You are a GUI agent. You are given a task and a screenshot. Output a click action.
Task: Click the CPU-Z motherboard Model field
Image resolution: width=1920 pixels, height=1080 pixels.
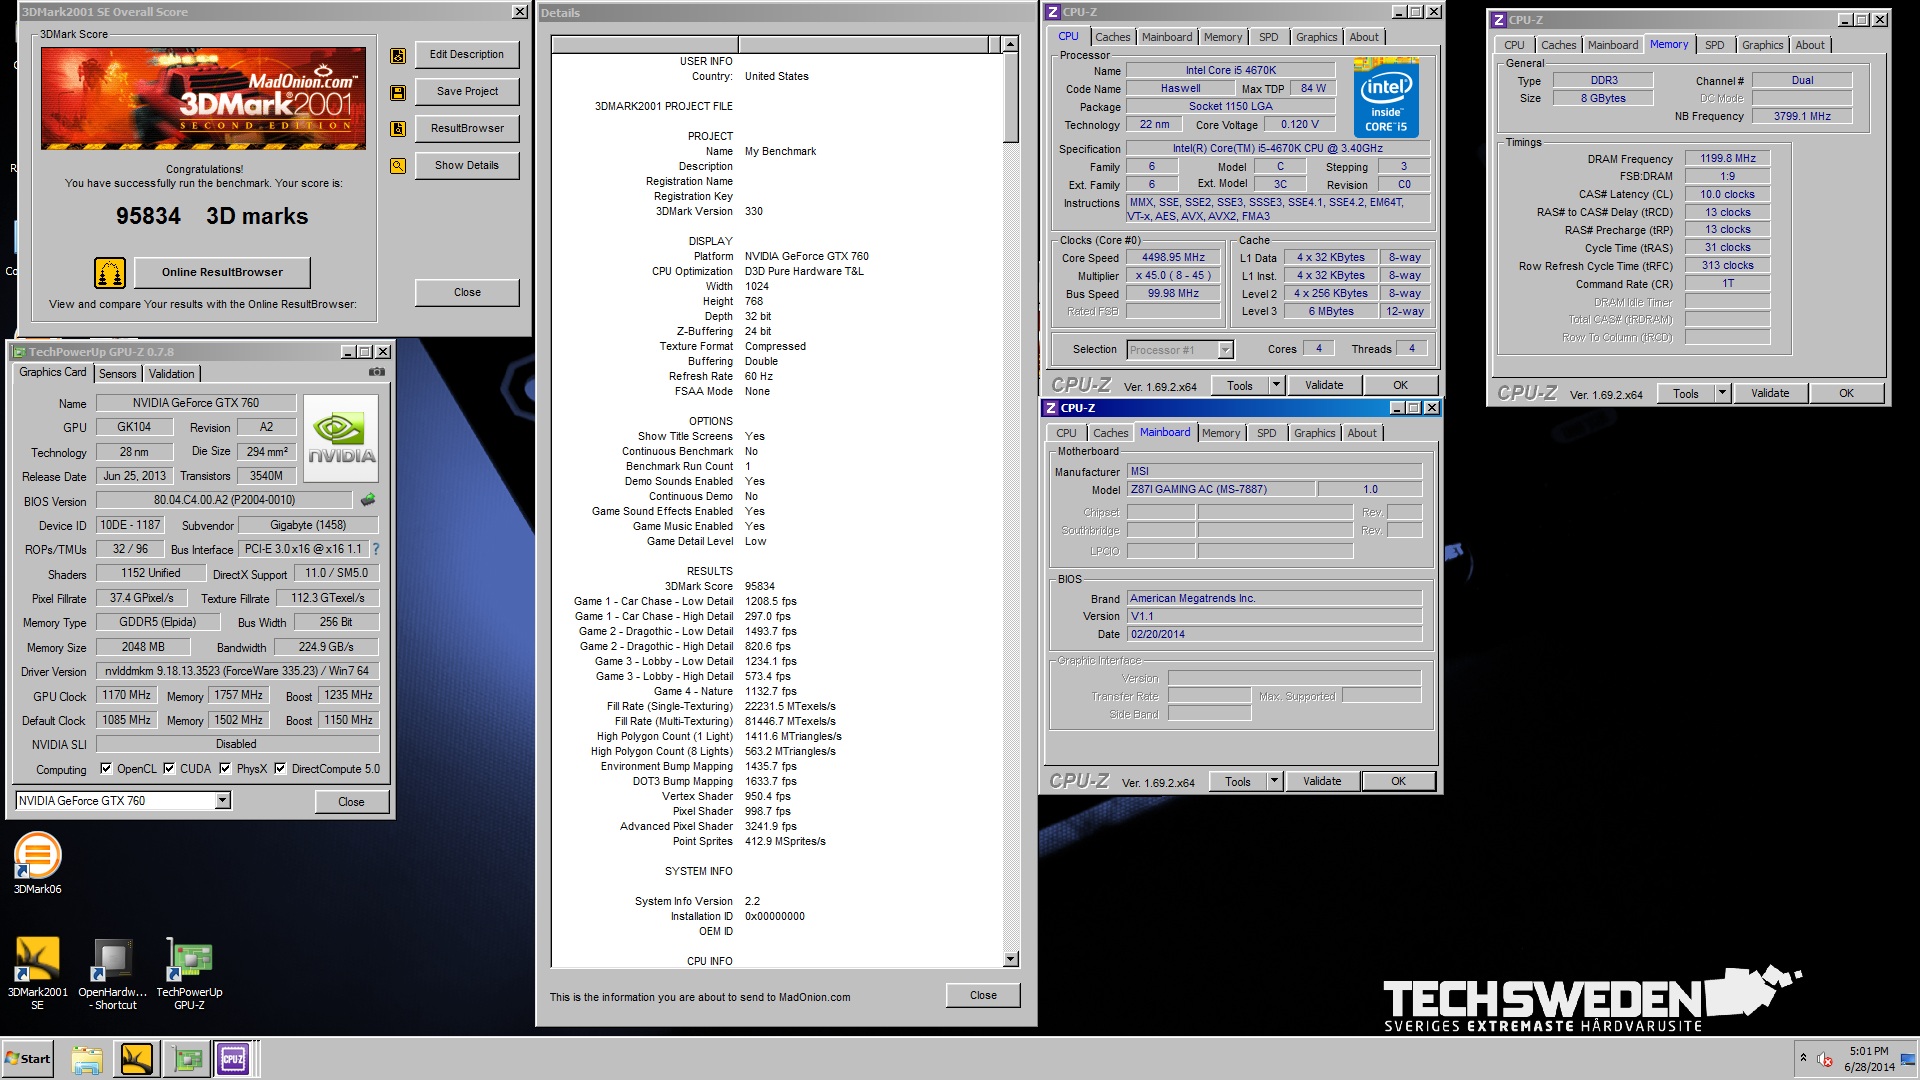(1220, 489)
